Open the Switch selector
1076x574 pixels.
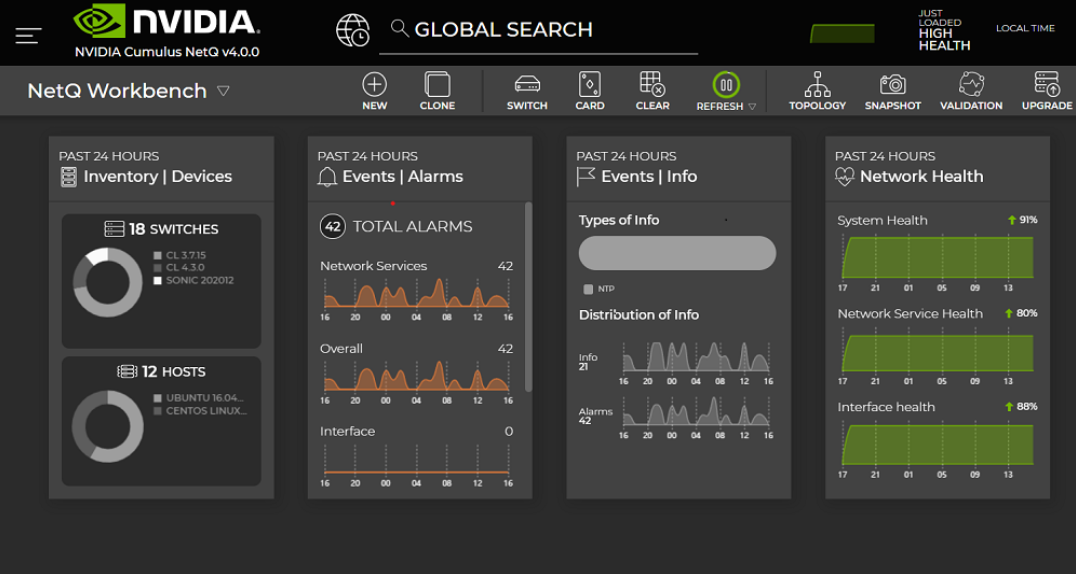tap(527, 92)
